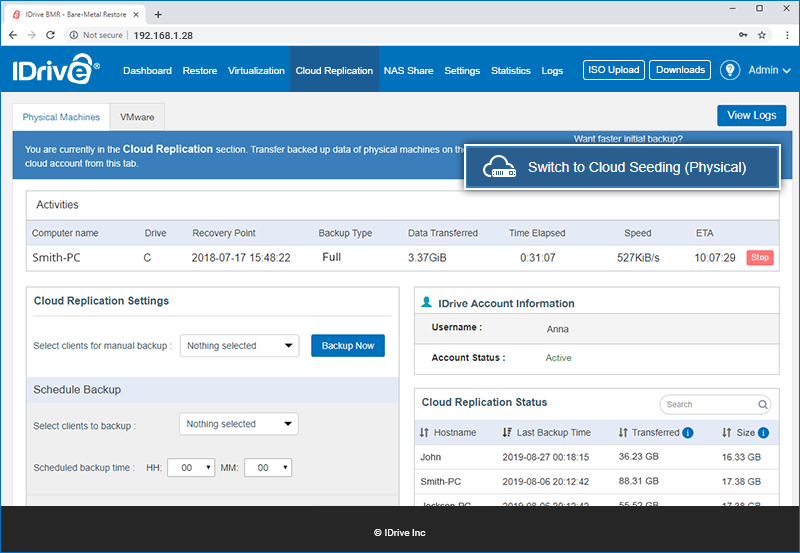The height and width of the screenshot is (553, 800).
Task: Click the Transferred column info icon
Action: click(x=687, y=433)
